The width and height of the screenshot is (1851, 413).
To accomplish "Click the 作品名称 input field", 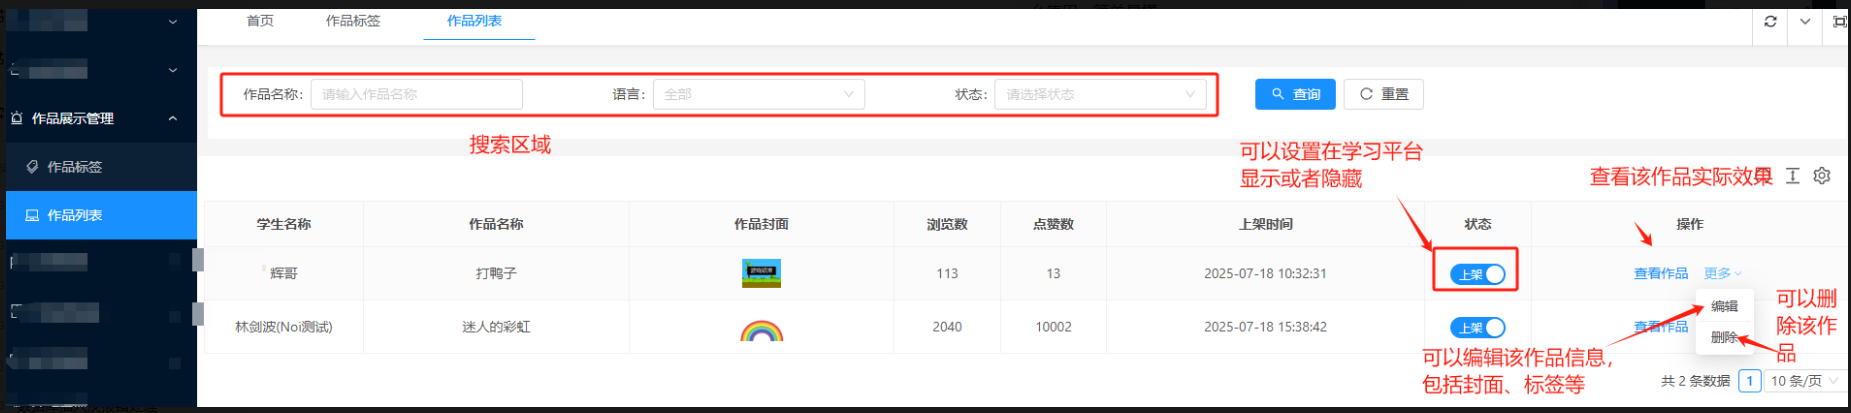I will coord(416,94).
